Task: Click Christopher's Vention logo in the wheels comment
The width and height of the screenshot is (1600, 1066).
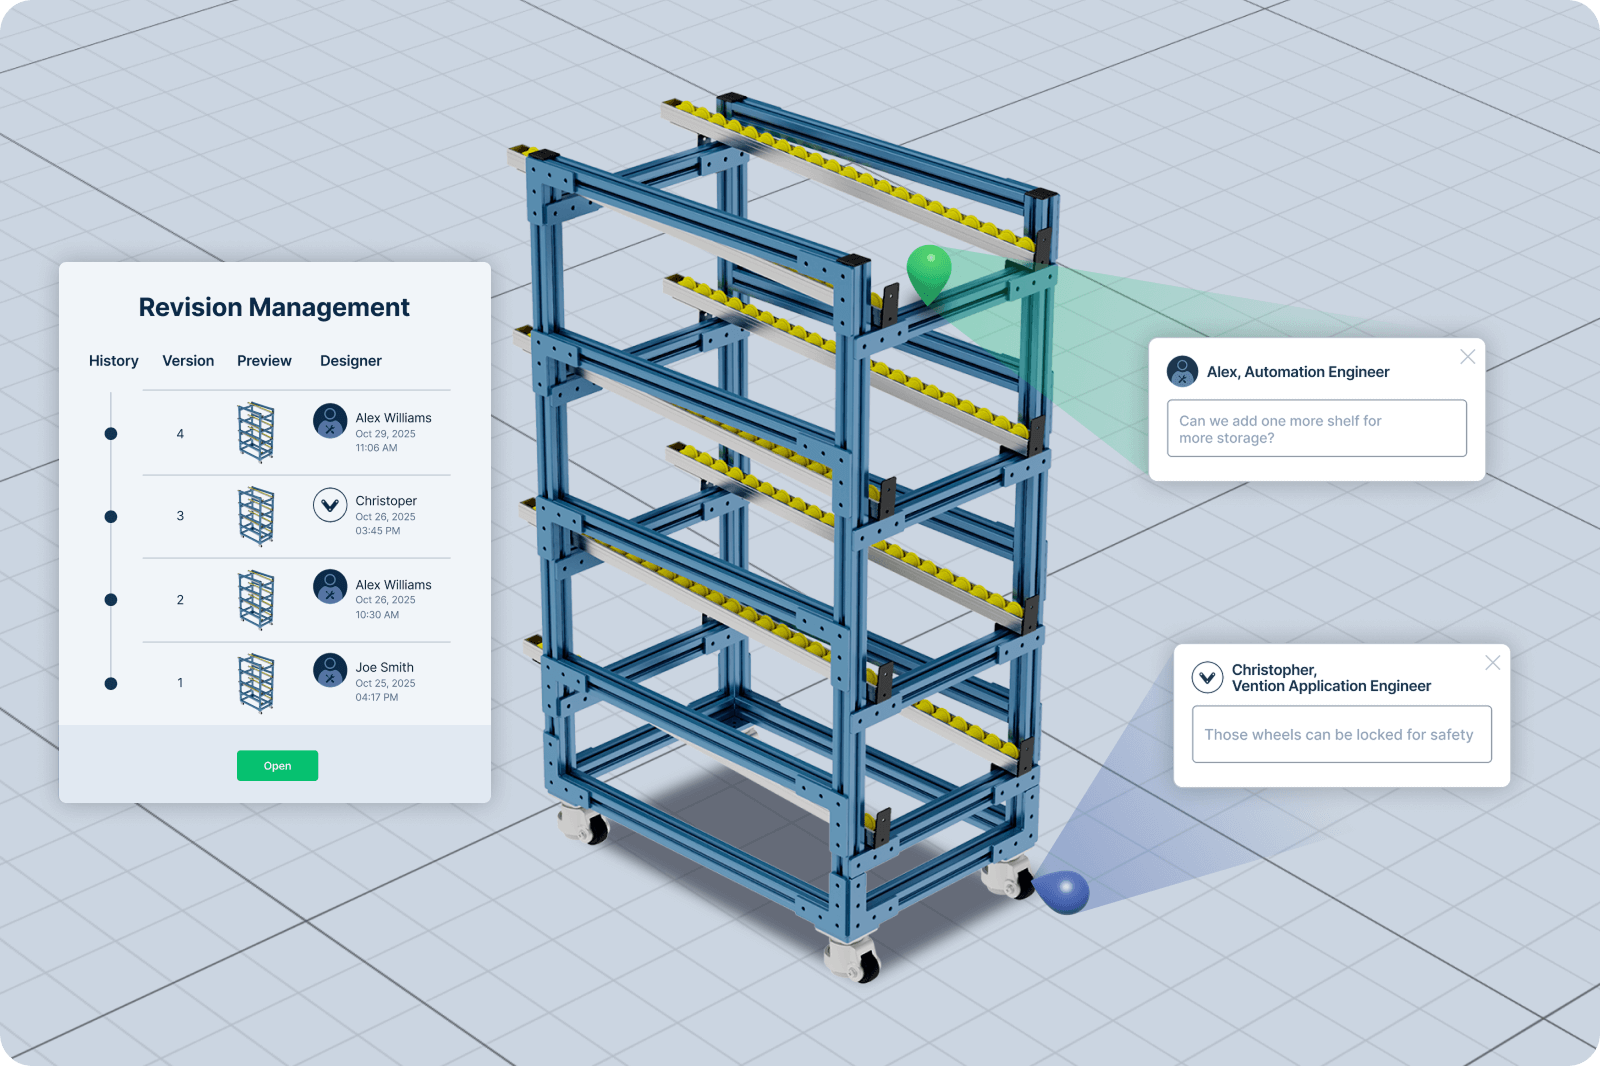Action: coord(1207,678)
